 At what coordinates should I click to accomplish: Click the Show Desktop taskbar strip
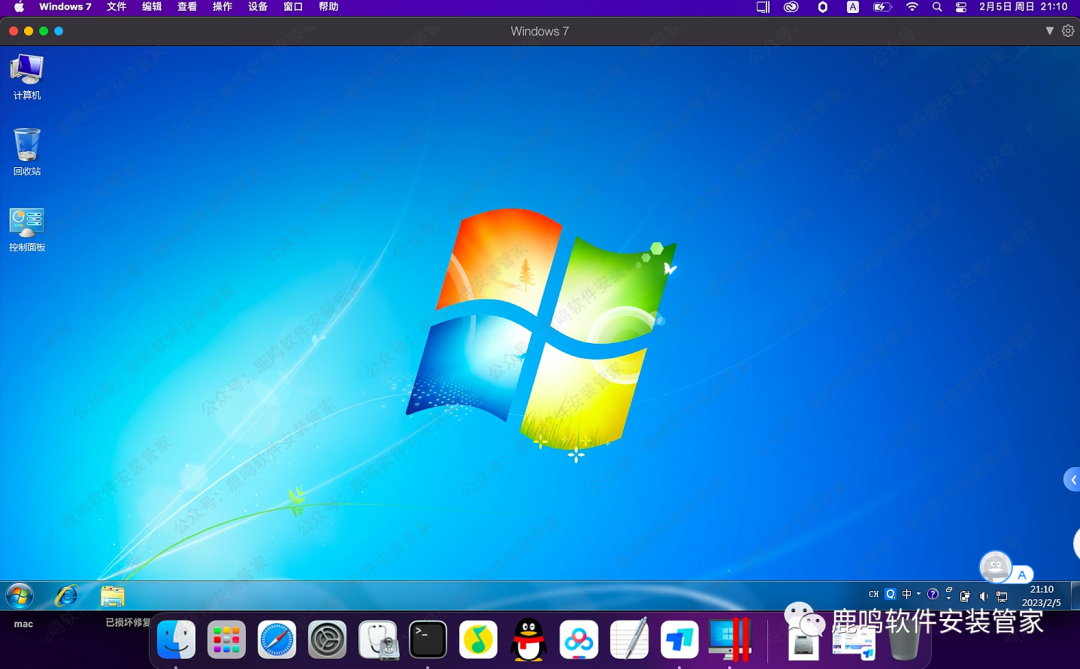tap(1075, 596)
